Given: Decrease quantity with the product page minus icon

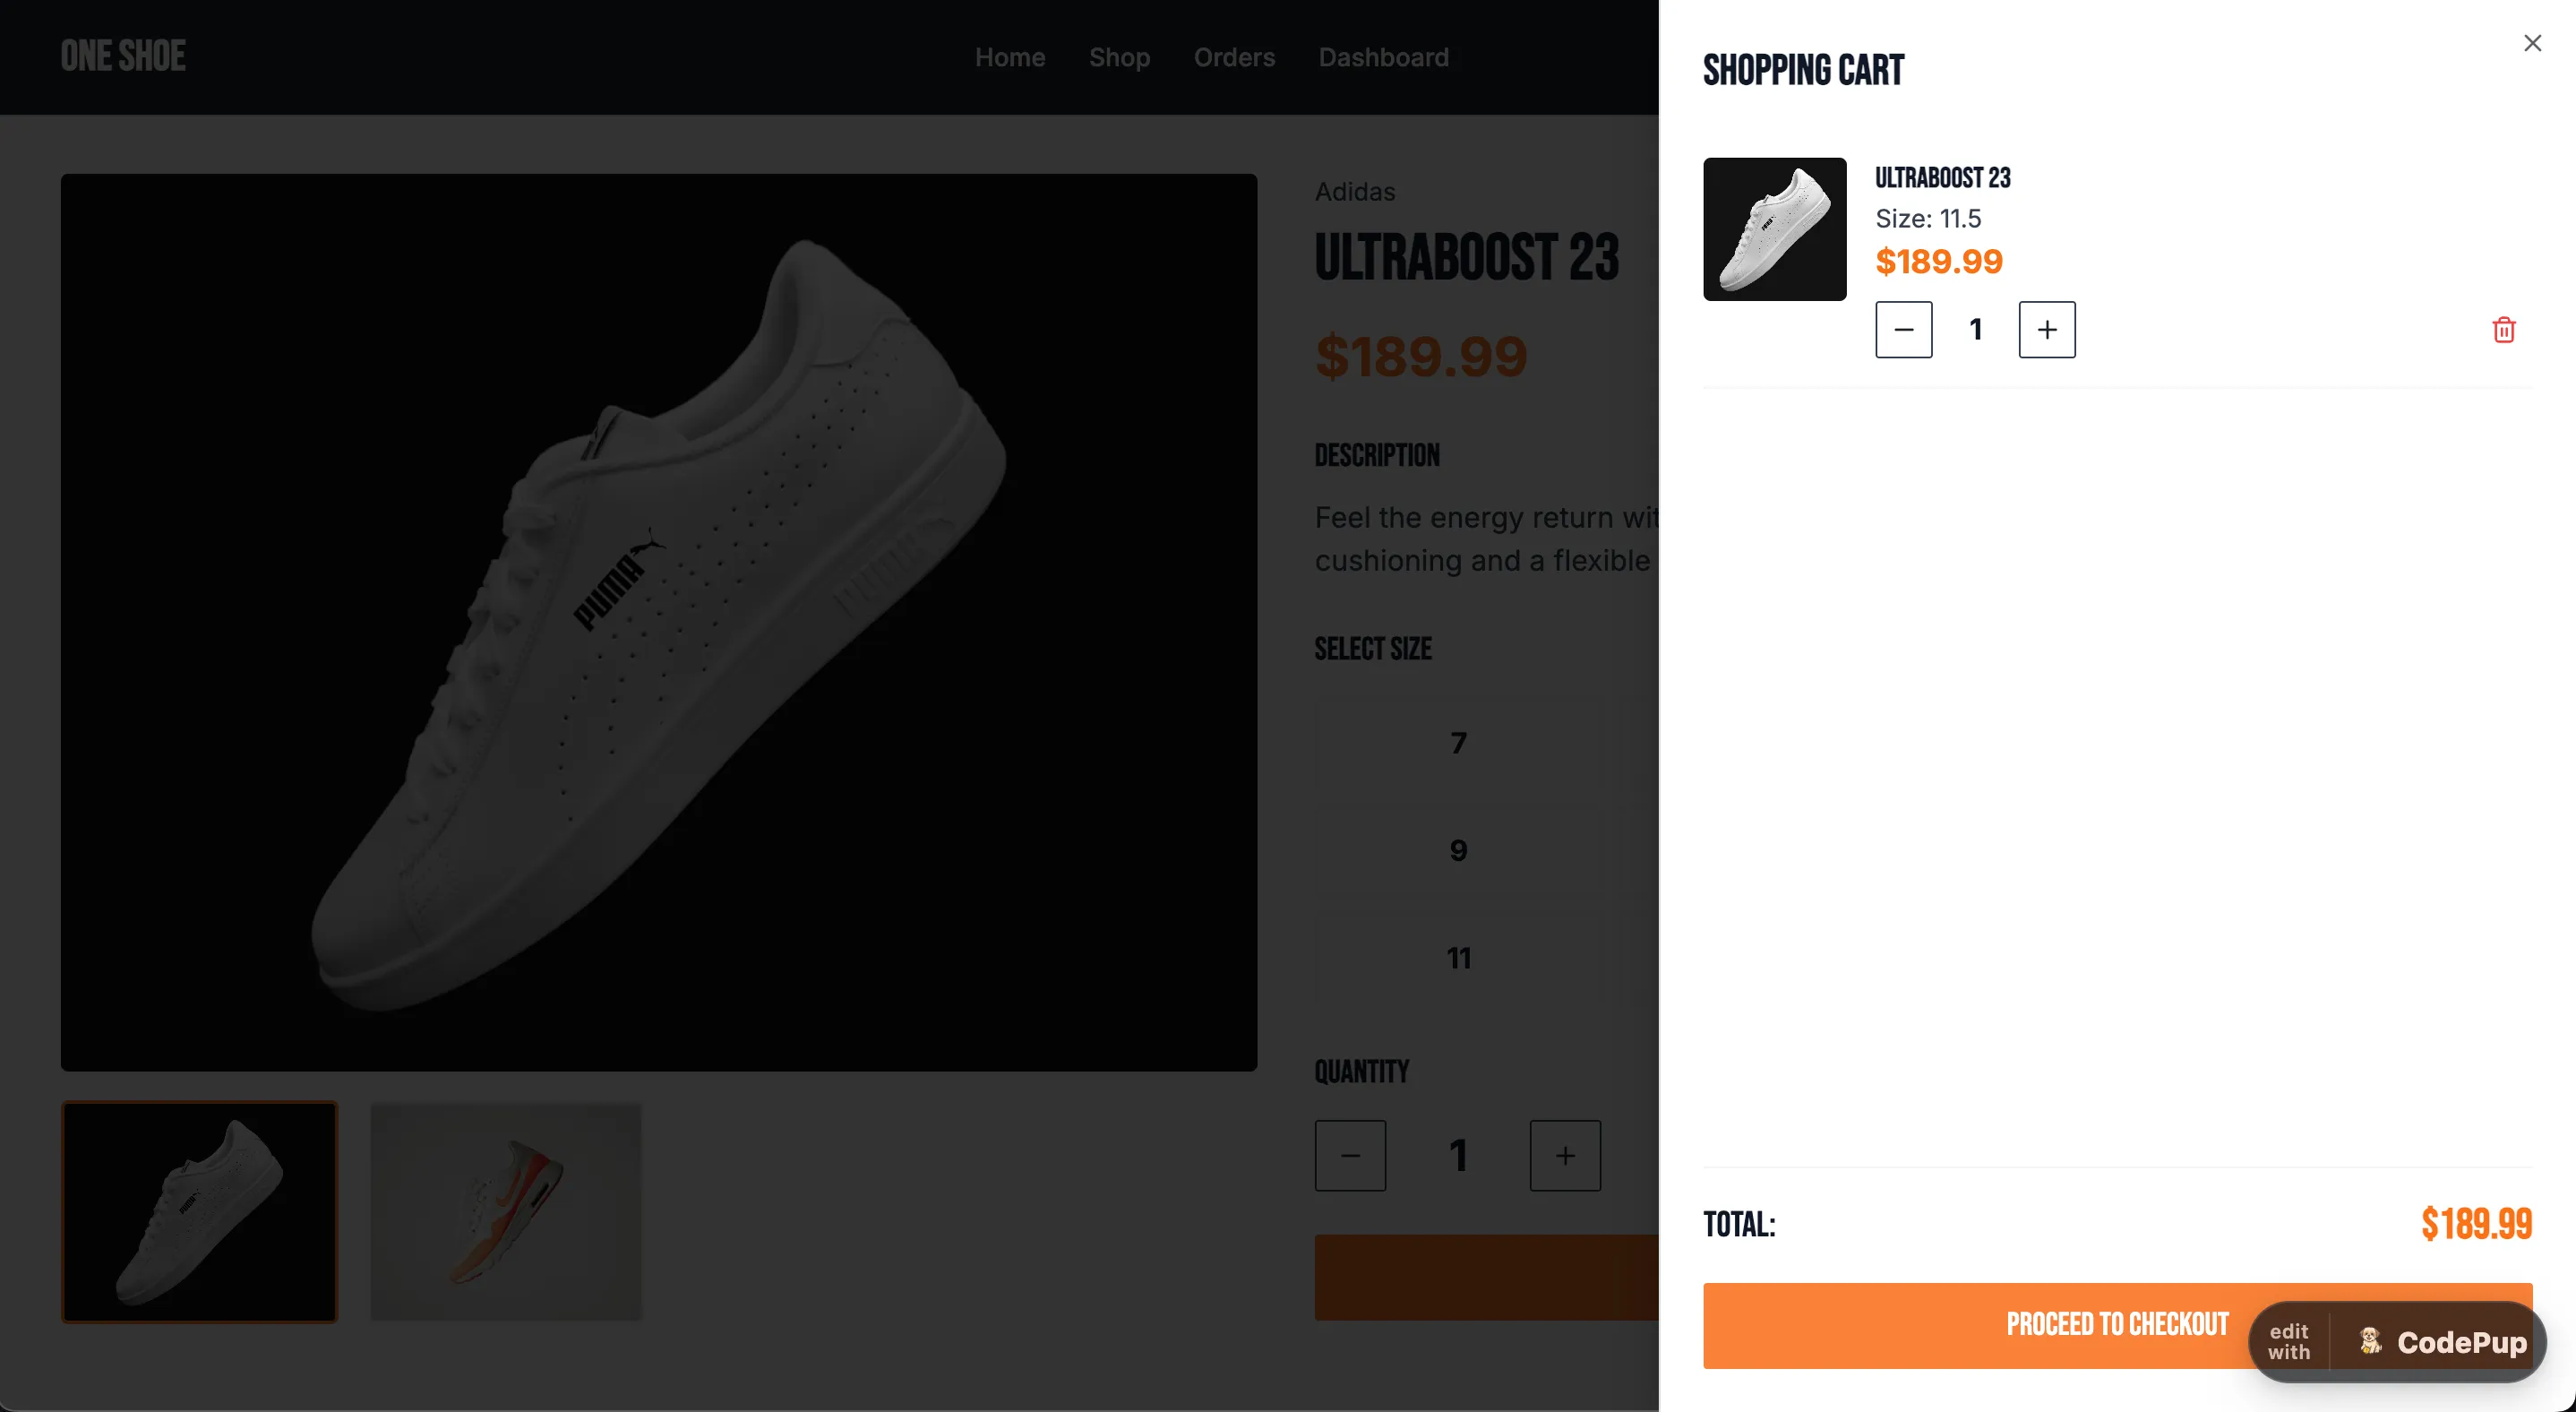Looking at the screenshot, I should [1350, 1156].
